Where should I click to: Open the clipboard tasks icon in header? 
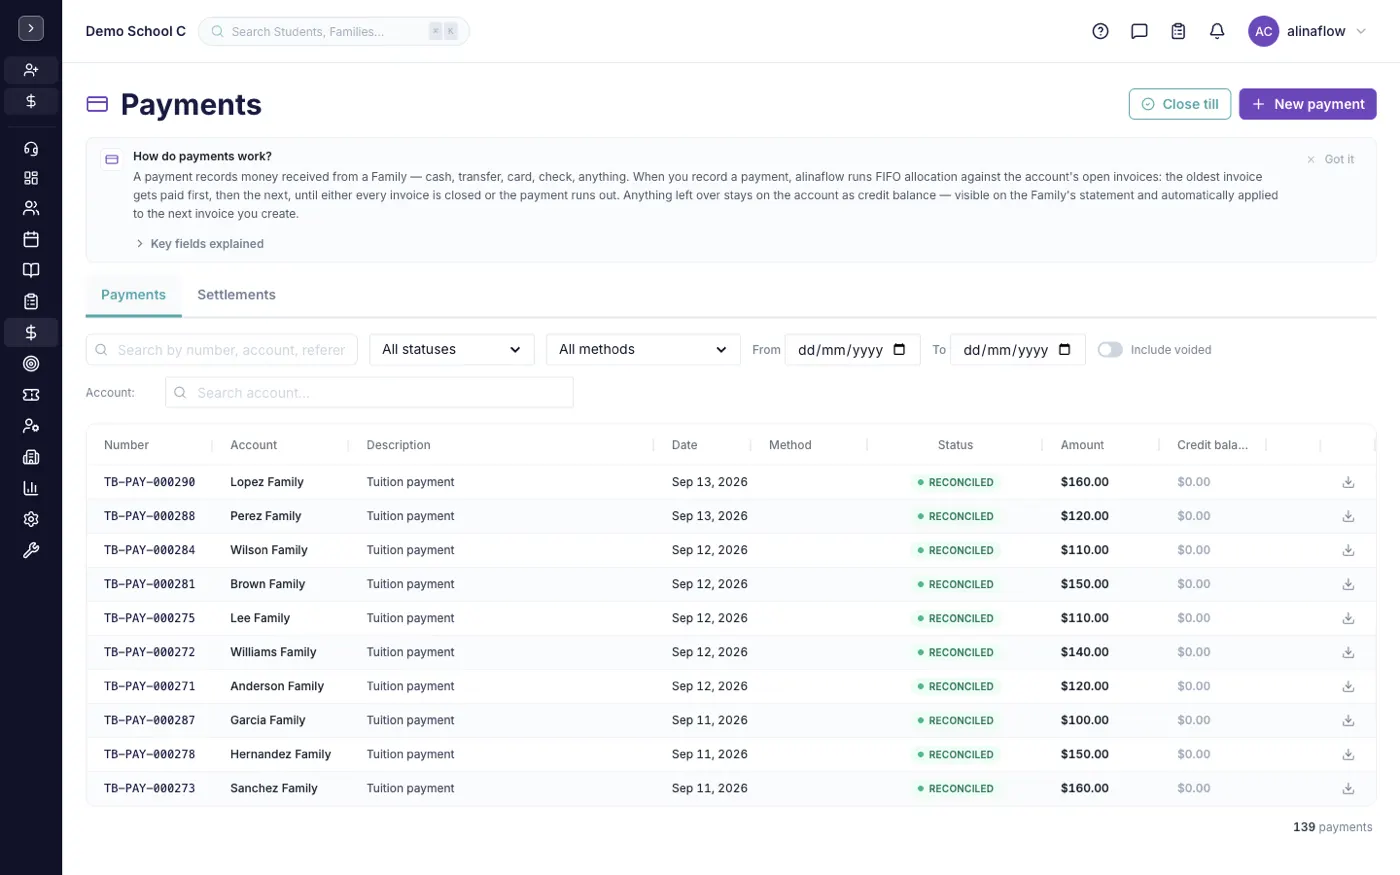(1178, 31)
